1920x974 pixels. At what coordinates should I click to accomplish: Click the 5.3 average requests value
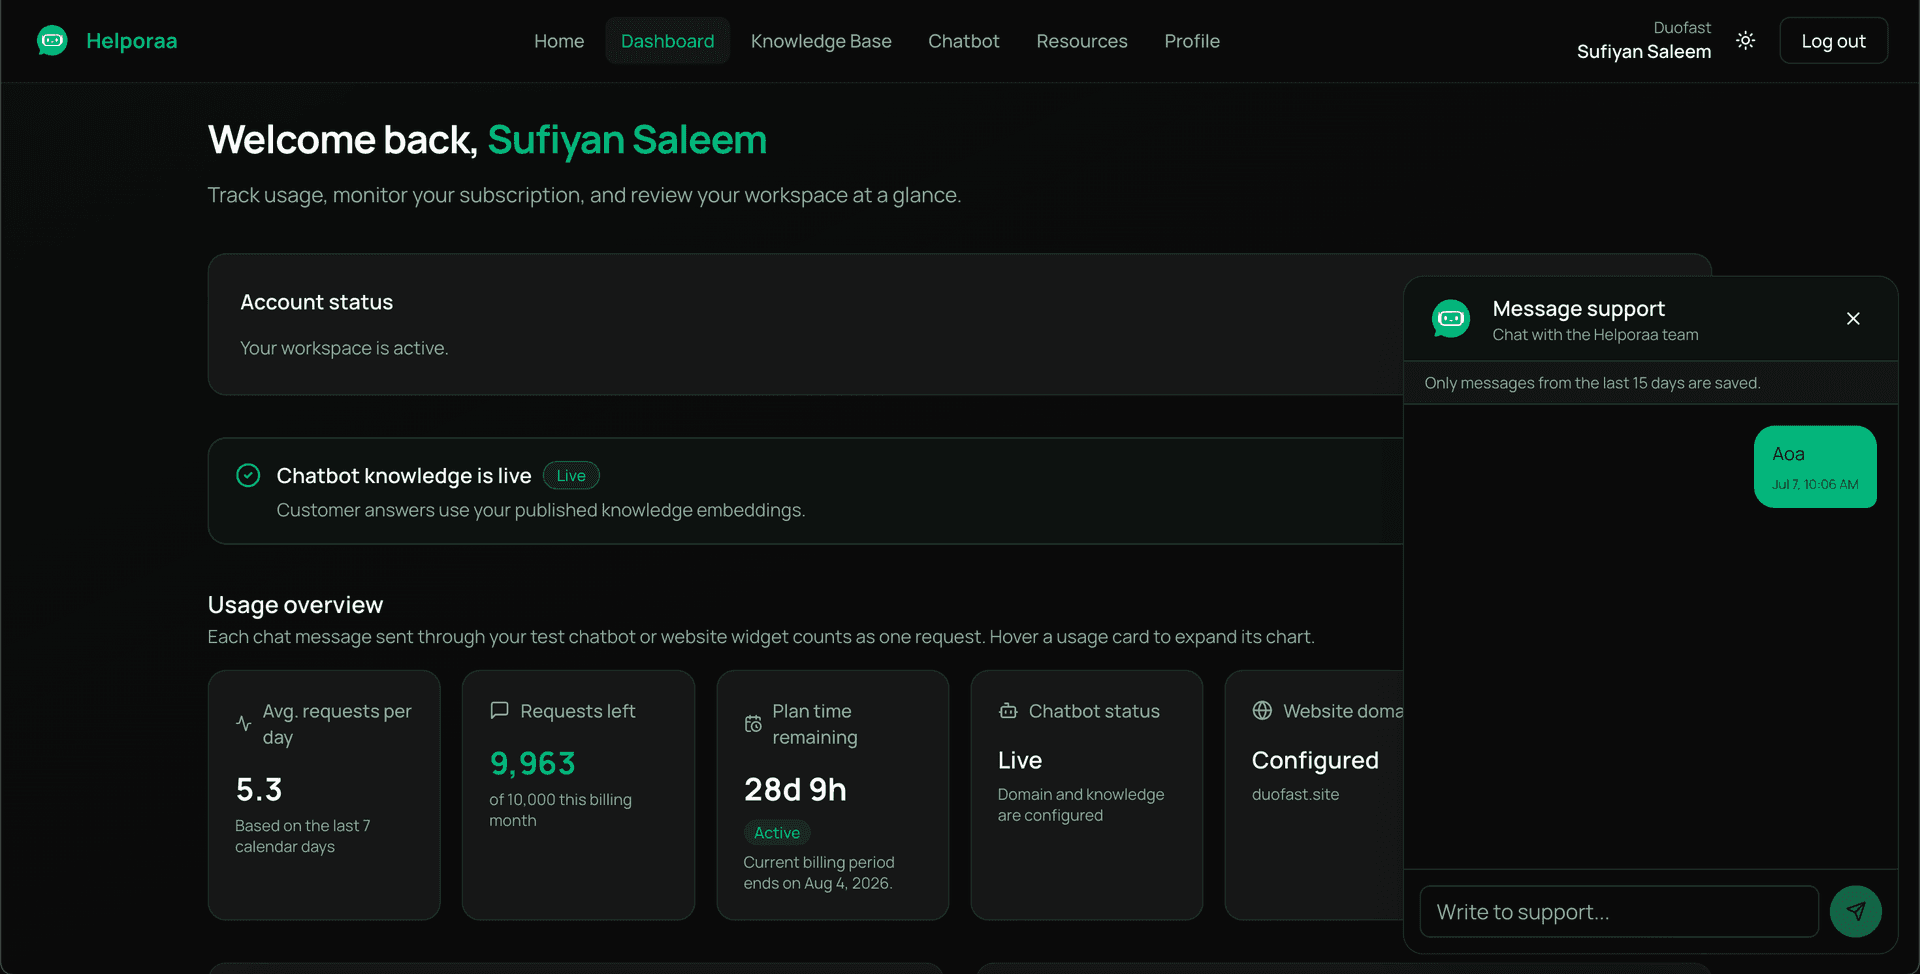[x=259, y=790]
